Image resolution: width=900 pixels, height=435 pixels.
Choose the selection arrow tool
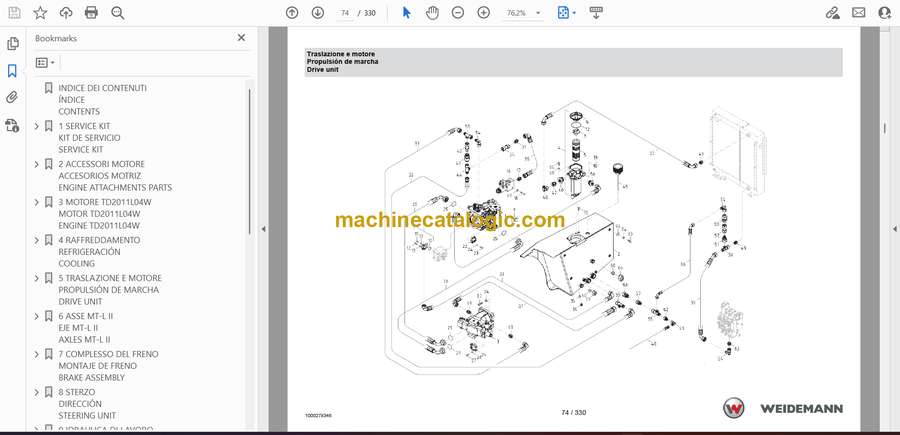[406, 13]
